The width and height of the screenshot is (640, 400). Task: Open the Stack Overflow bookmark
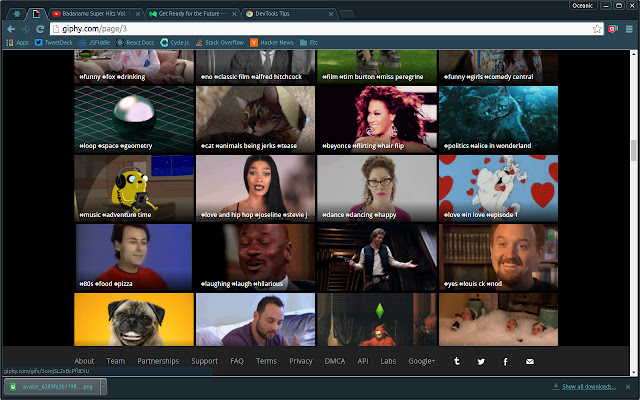(220, 42)
